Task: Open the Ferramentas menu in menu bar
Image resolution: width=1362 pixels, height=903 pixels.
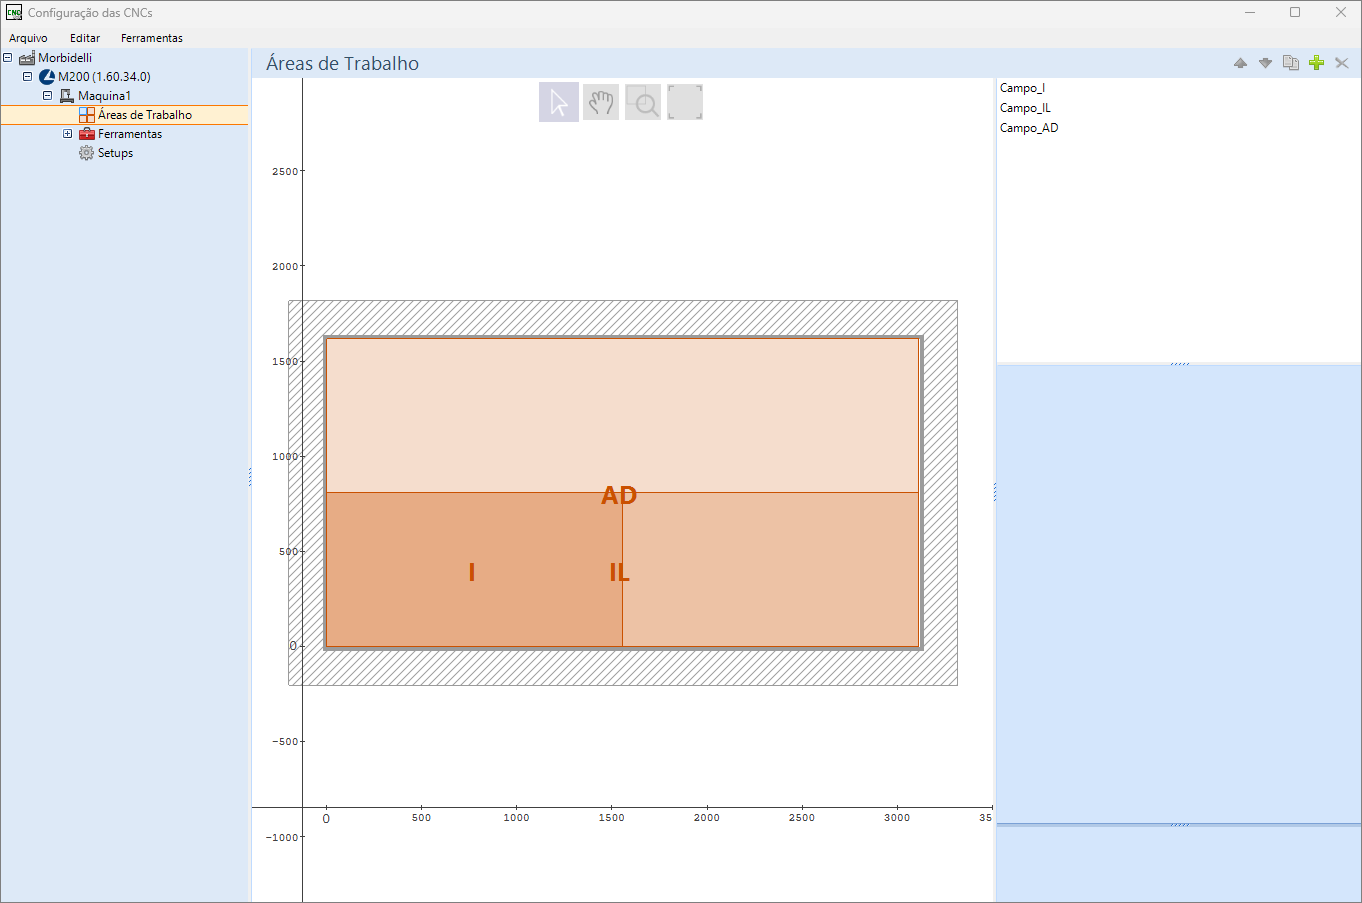Action: [x=152, y=38]
